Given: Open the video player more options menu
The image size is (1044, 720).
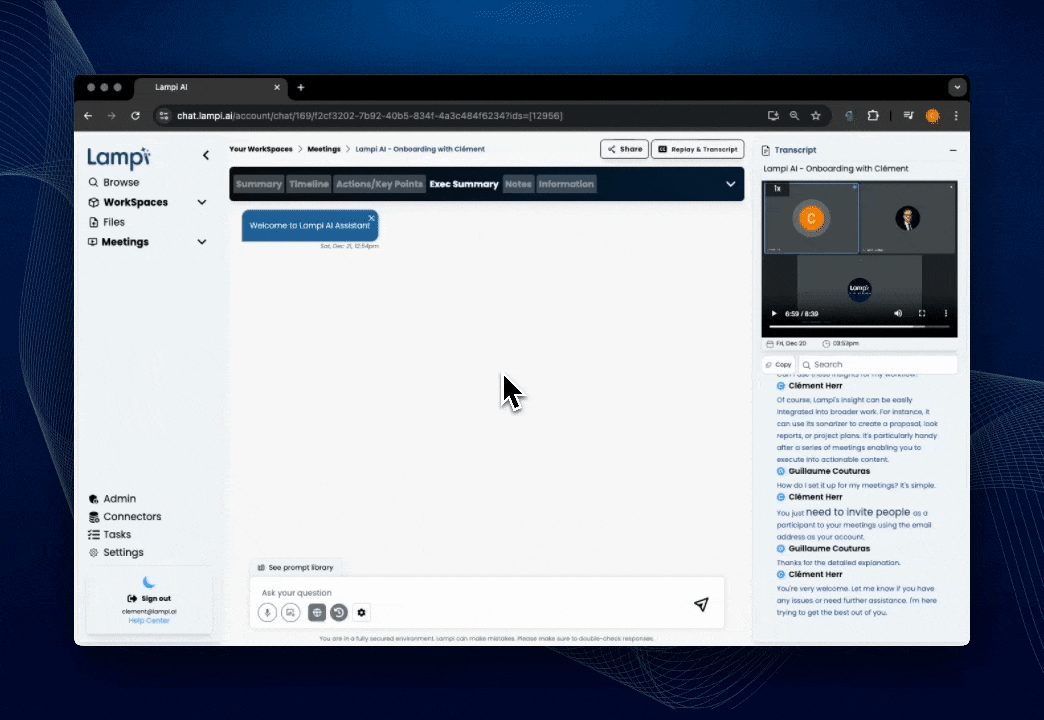Looking at the screenshot, I should click(946, 314).
